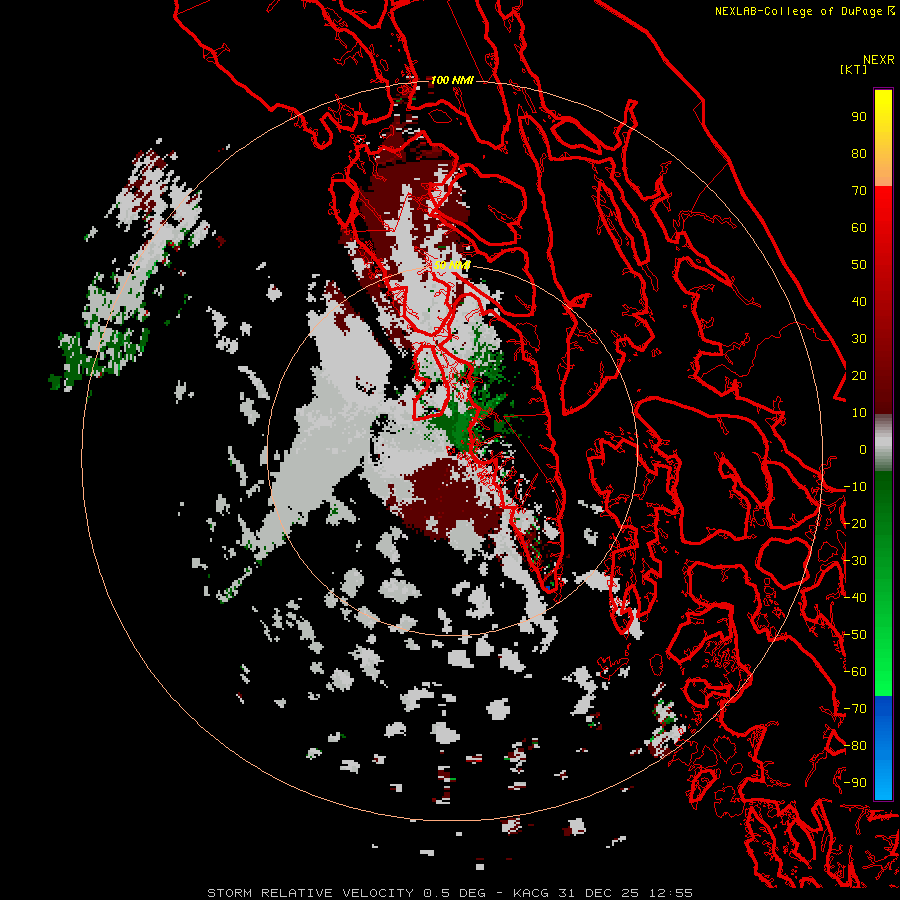Click the 30 value on velocity scale

coord(859,339)
